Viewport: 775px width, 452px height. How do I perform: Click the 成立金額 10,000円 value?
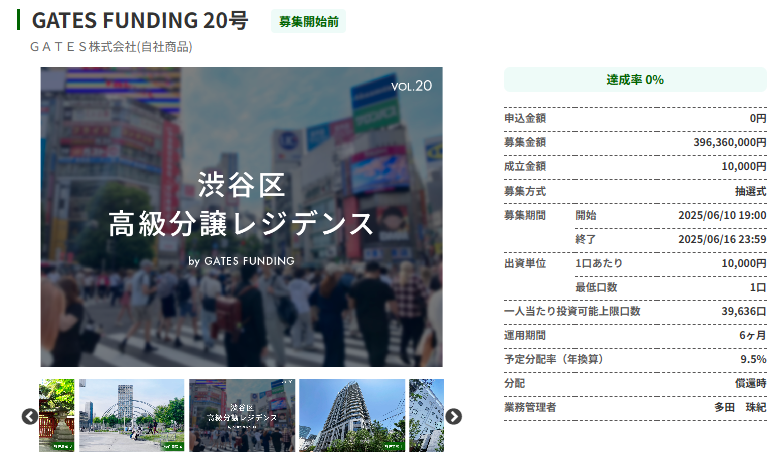click(744, 167)
